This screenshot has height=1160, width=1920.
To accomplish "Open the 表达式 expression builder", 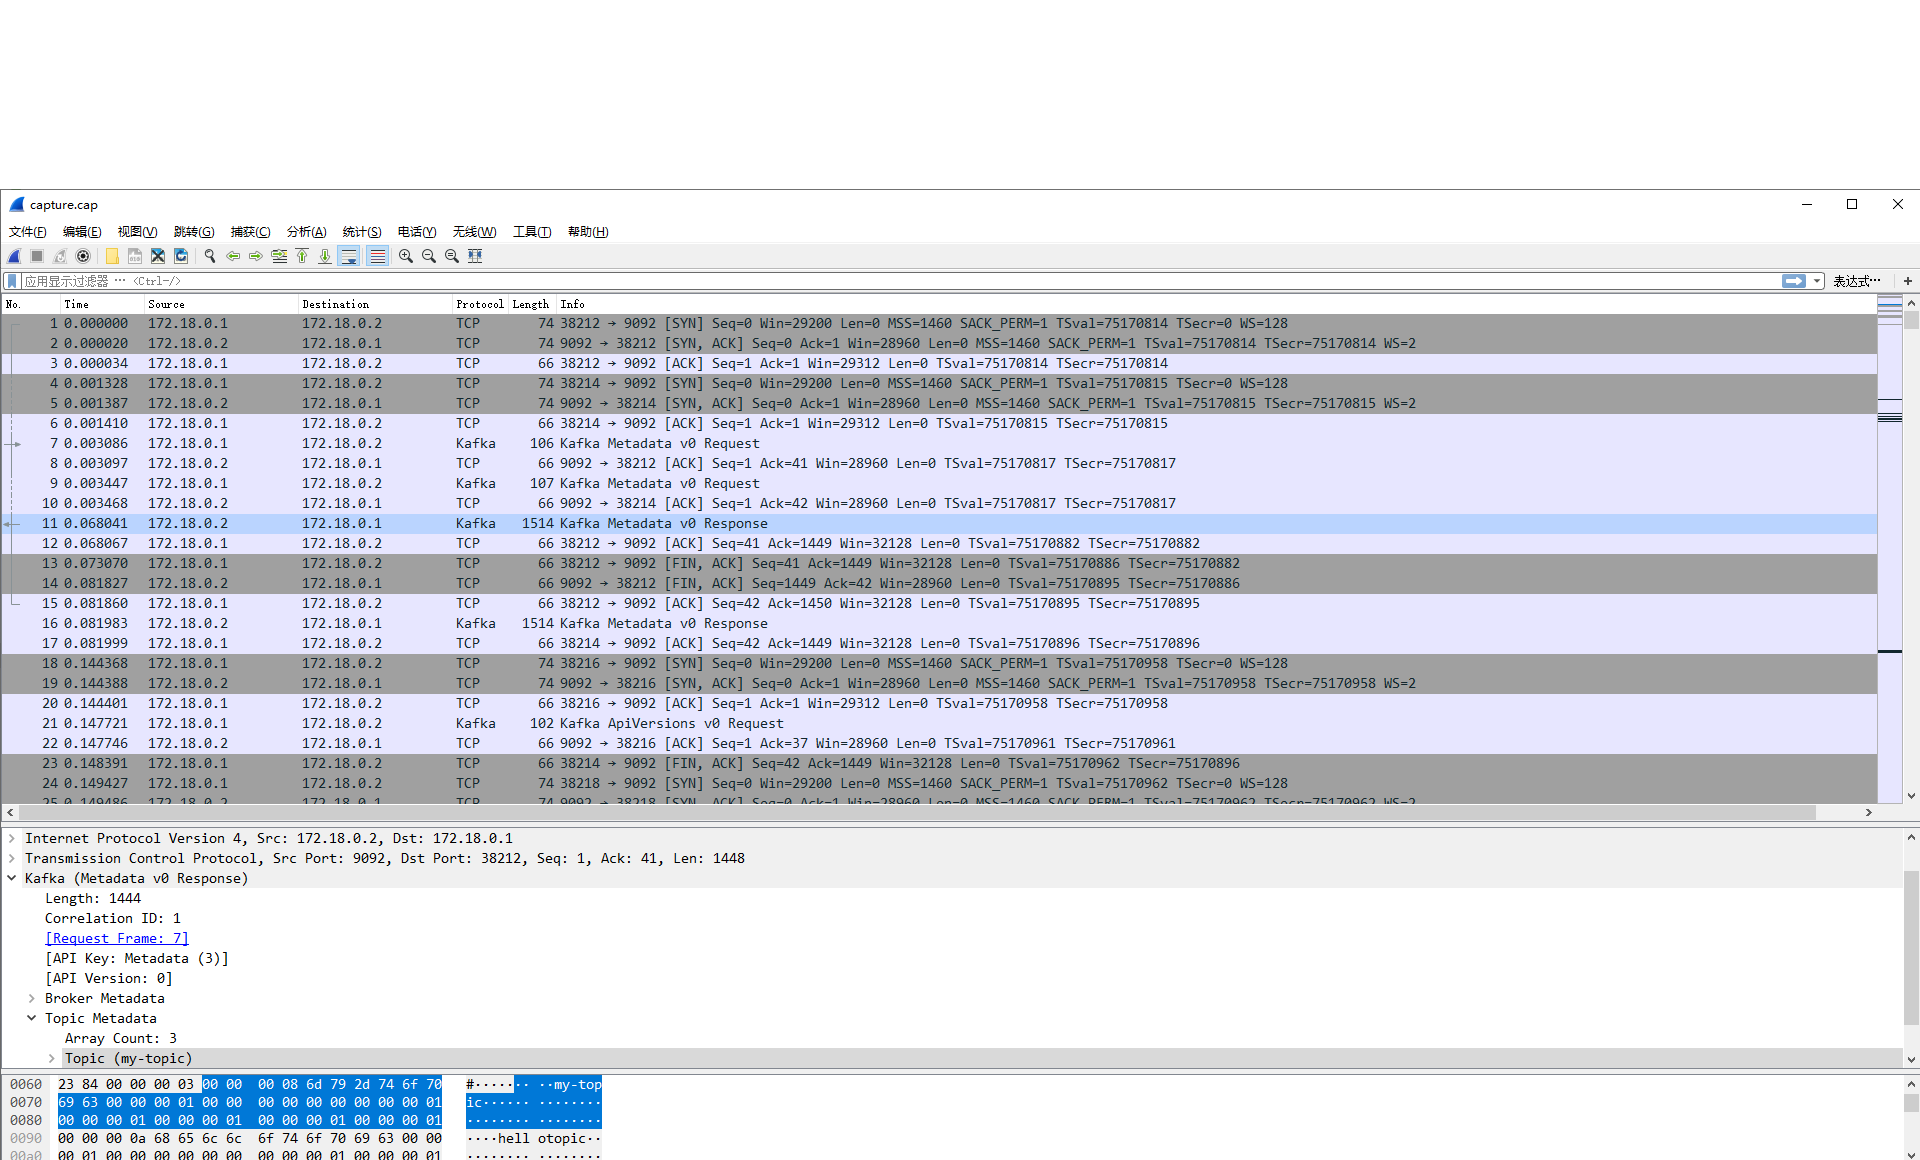I will tap(1857, 281).
